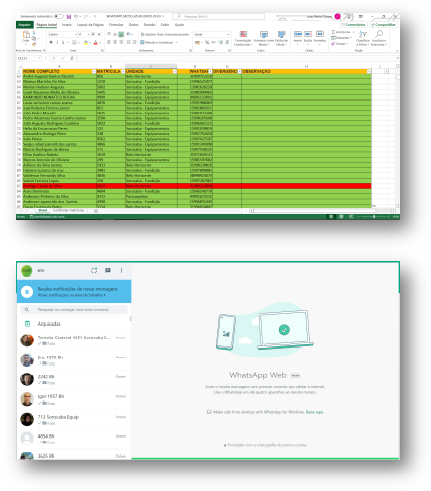Click Formatar como Tabela icon
The width and height of the screenshot is (431, 491).
point(264,34)
